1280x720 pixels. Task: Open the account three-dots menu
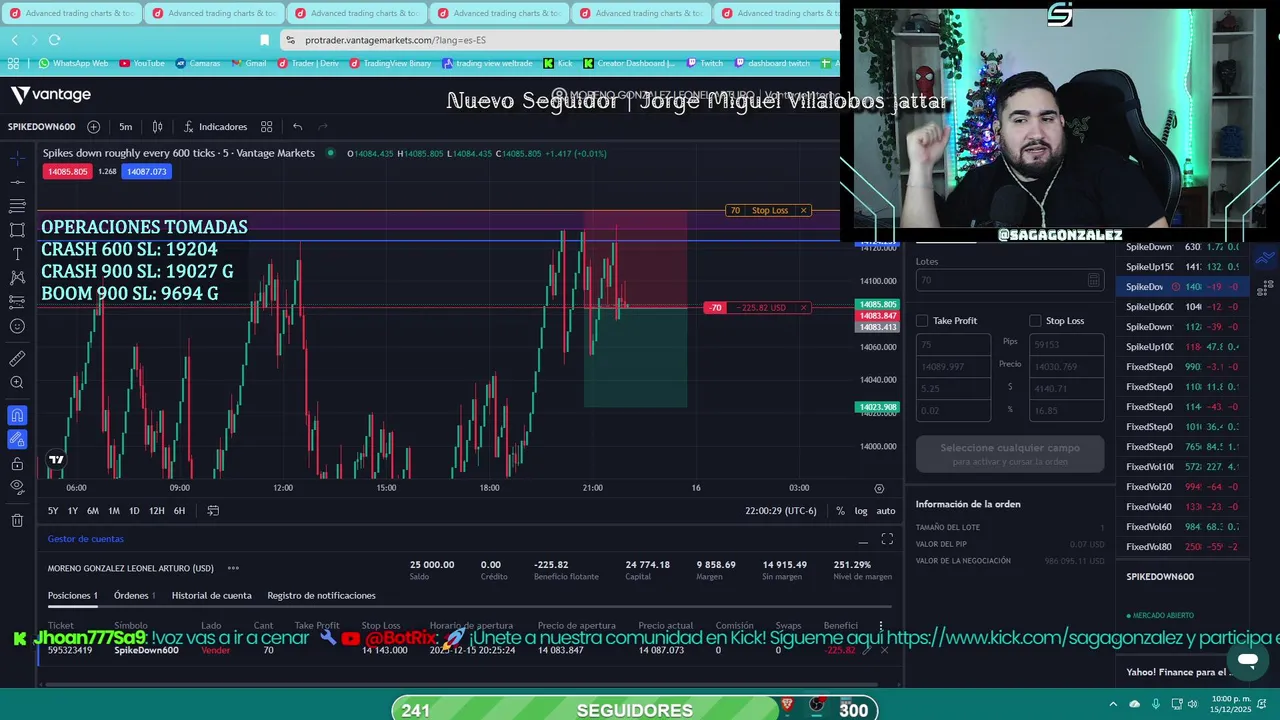tap(233, 568)
